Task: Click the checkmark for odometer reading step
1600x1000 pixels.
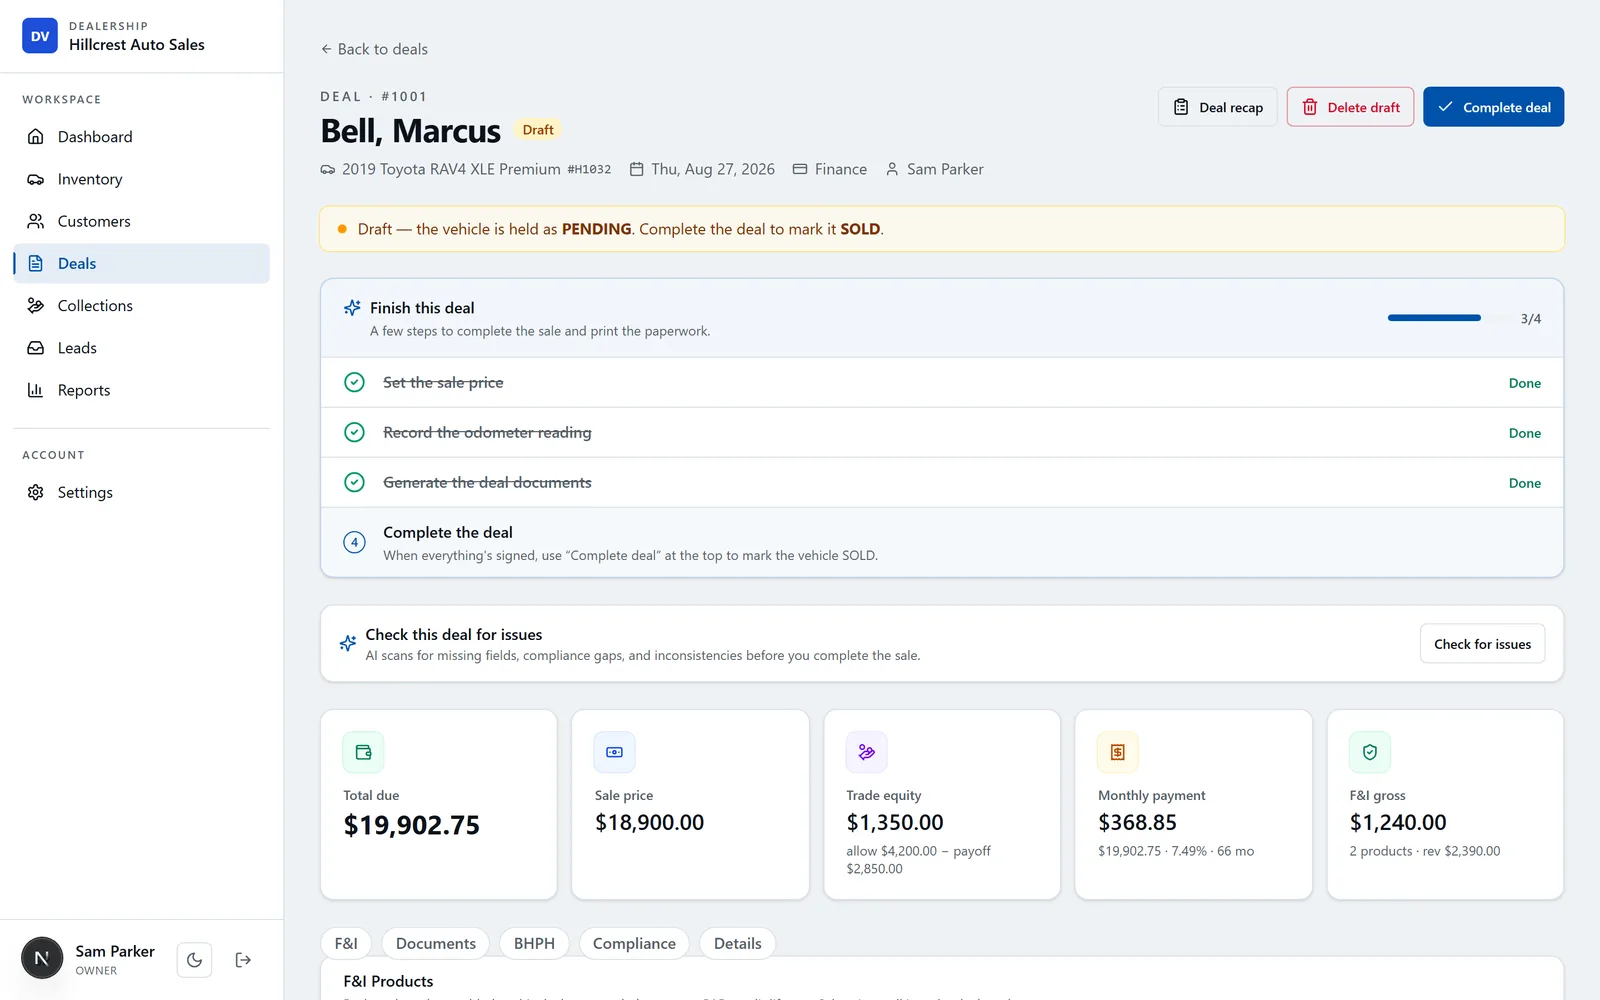Action: pos(354,432)
